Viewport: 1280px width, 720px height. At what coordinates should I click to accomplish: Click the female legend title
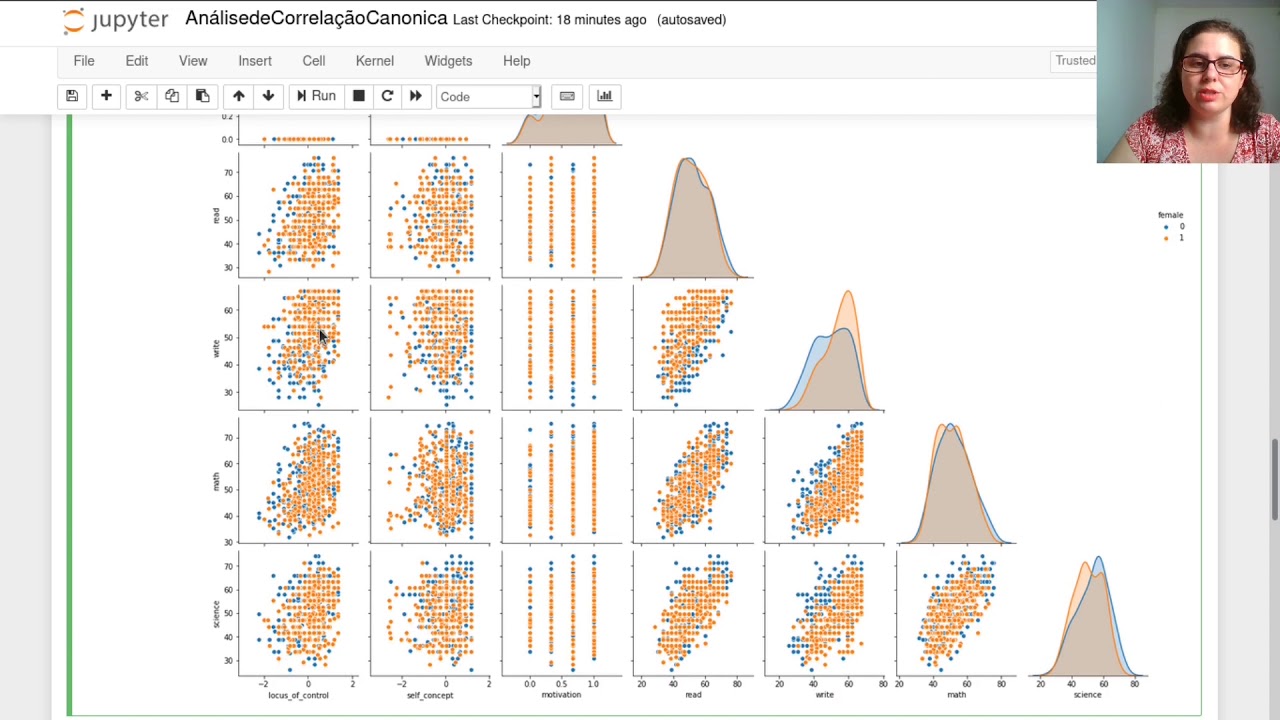point(1170,215)
